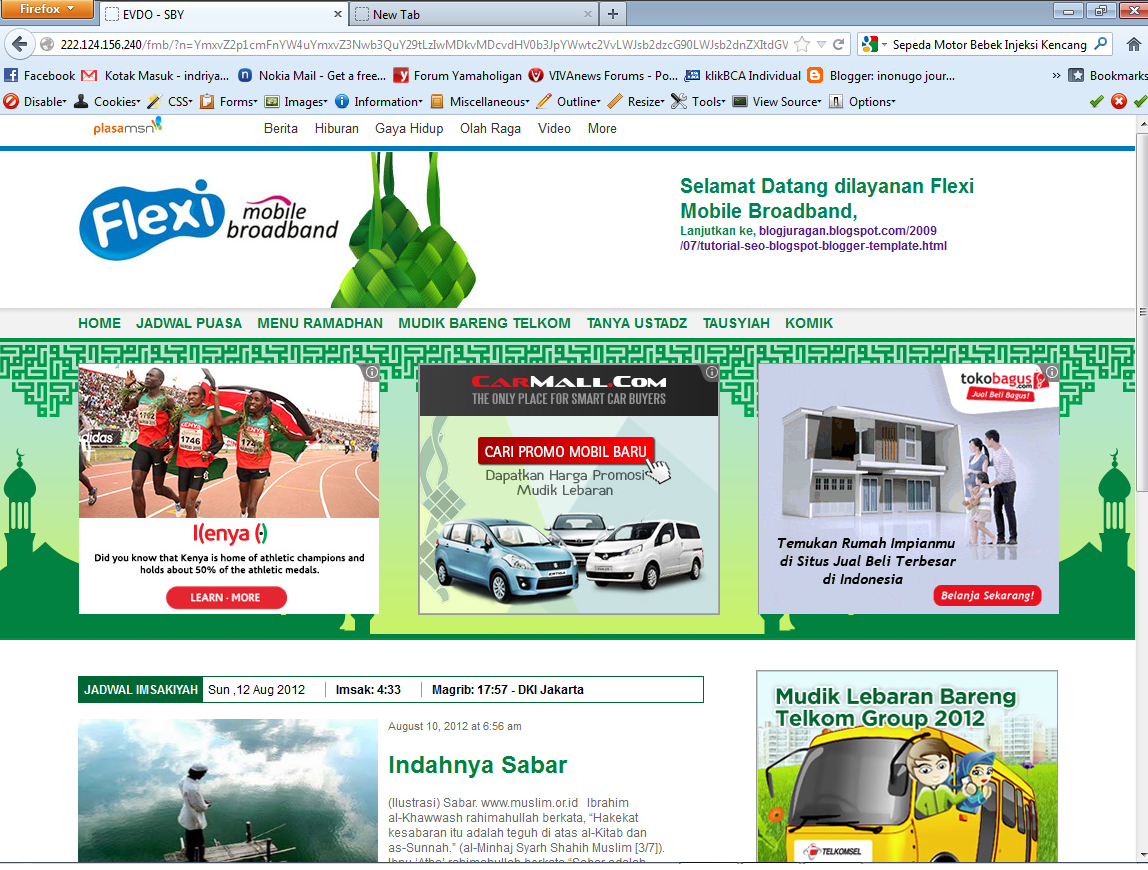The height and width of the screenshot is (870, 1148).
Task: Open the Options dropdown menu
Action: [x=862, y=102]
